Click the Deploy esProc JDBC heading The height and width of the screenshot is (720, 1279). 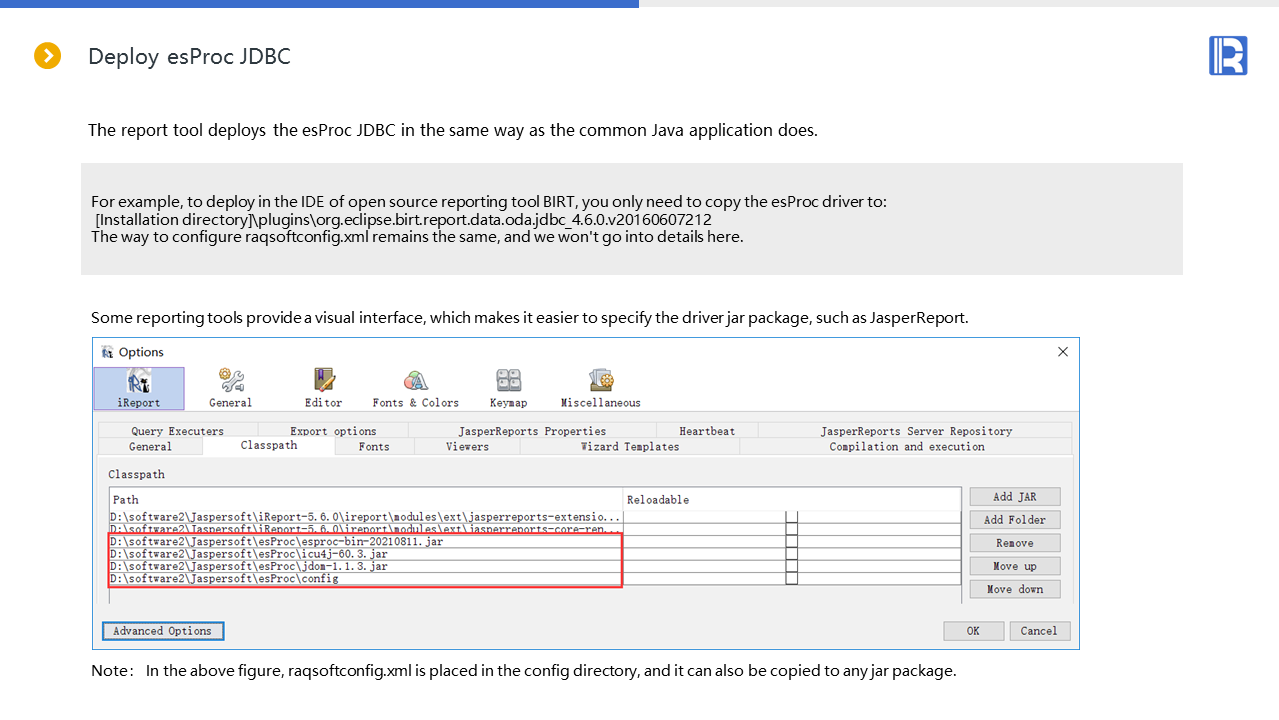point(189,56)
